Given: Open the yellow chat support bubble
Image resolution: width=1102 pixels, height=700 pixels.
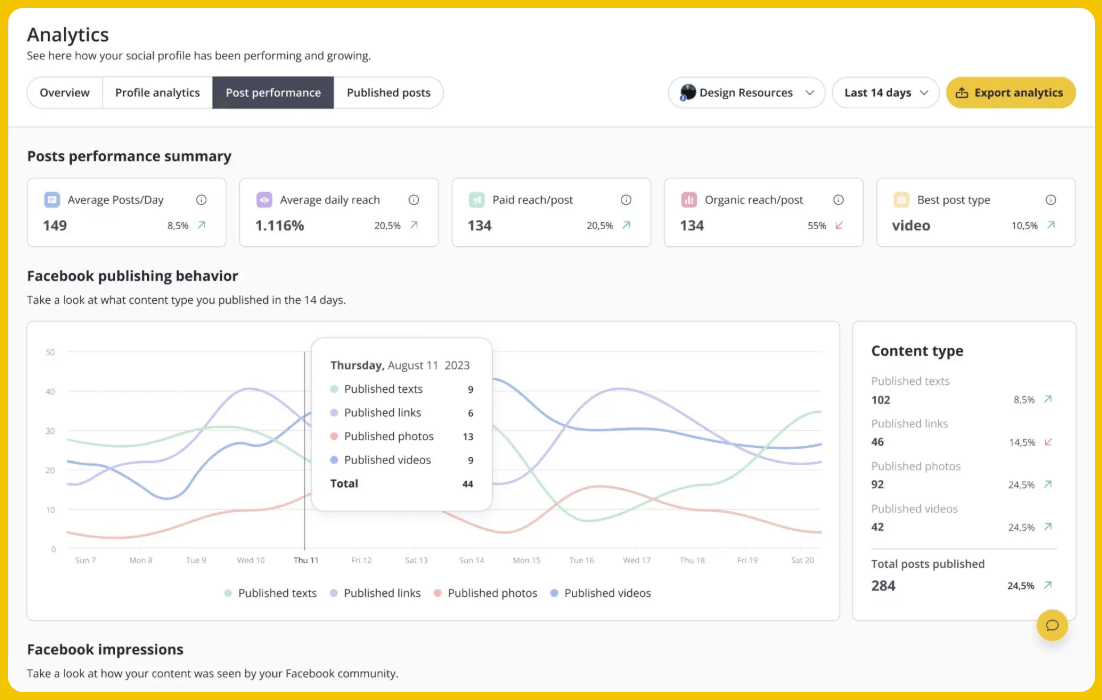Looking at the screenshot, I should (1052, 625).
